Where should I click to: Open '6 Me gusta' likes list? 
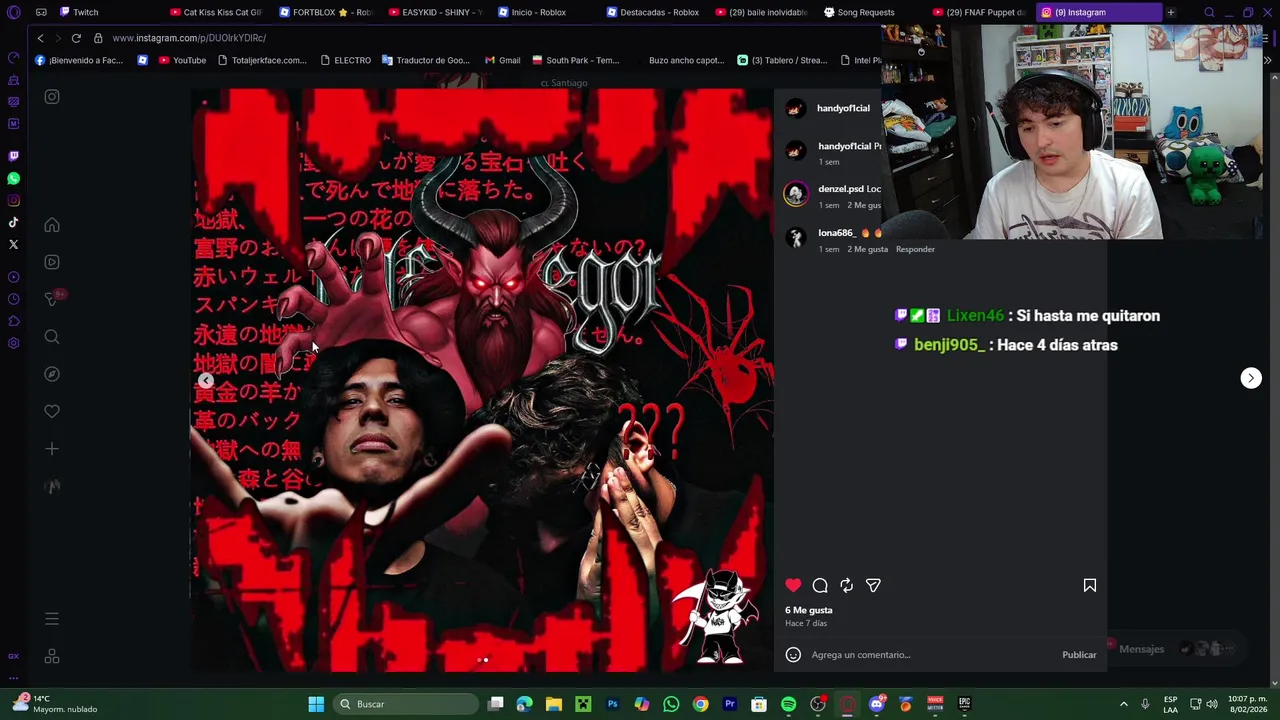click(x=808, y=610)
